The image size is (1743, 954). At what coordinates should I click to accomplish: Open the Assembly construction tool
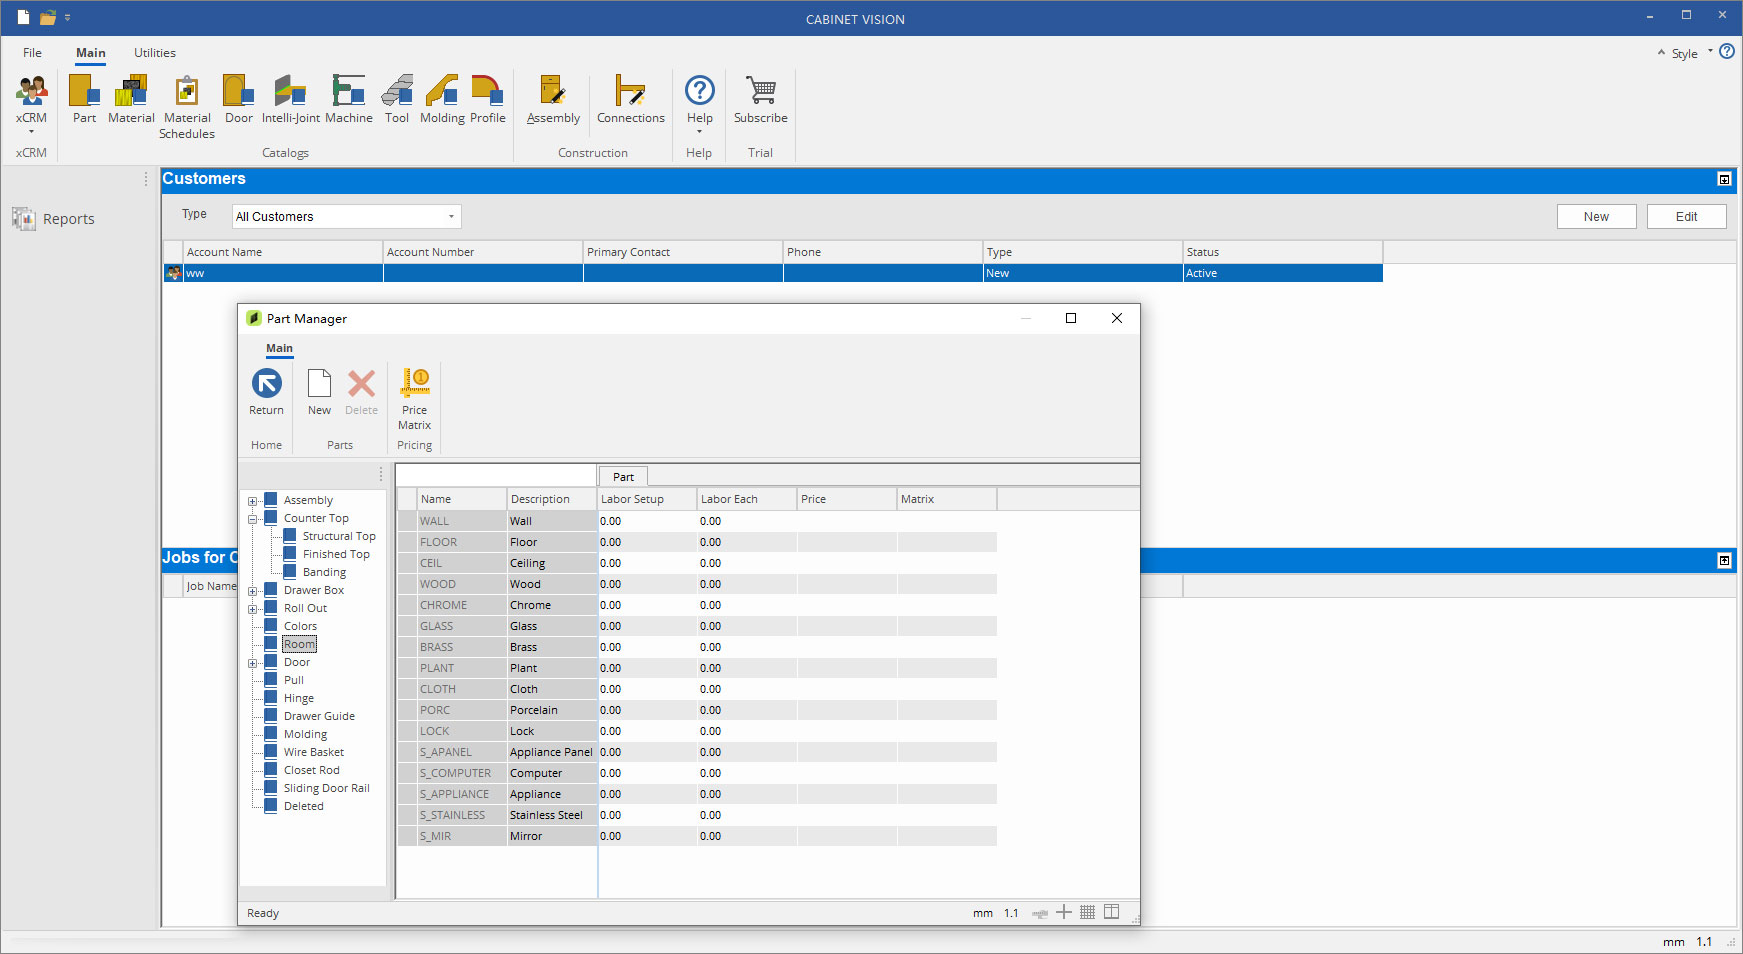552,98
